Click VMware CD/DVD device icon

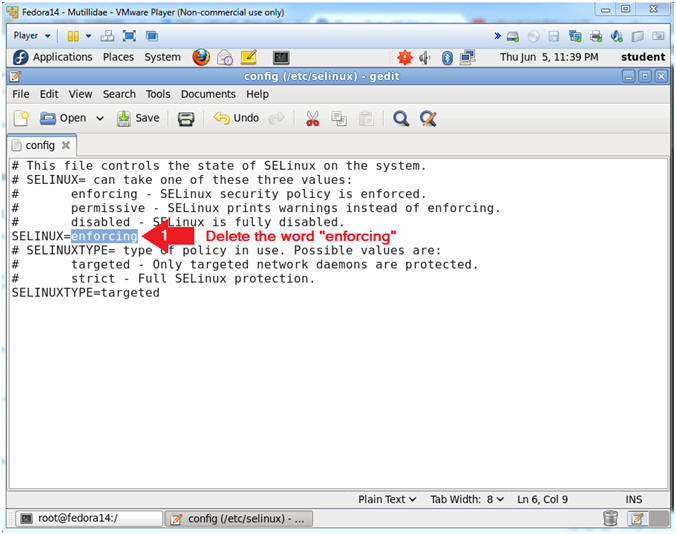(x=533, y=37)
